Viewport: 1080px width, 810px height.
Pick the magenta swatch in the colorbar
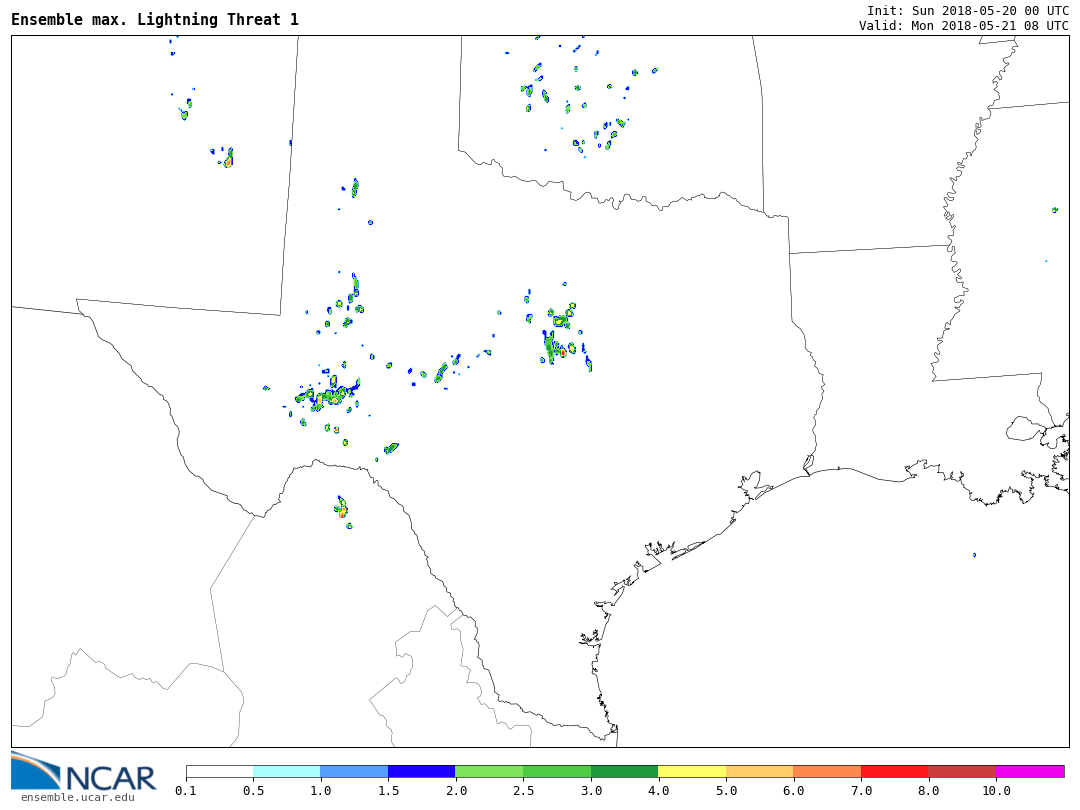(x=1030, y=772)
